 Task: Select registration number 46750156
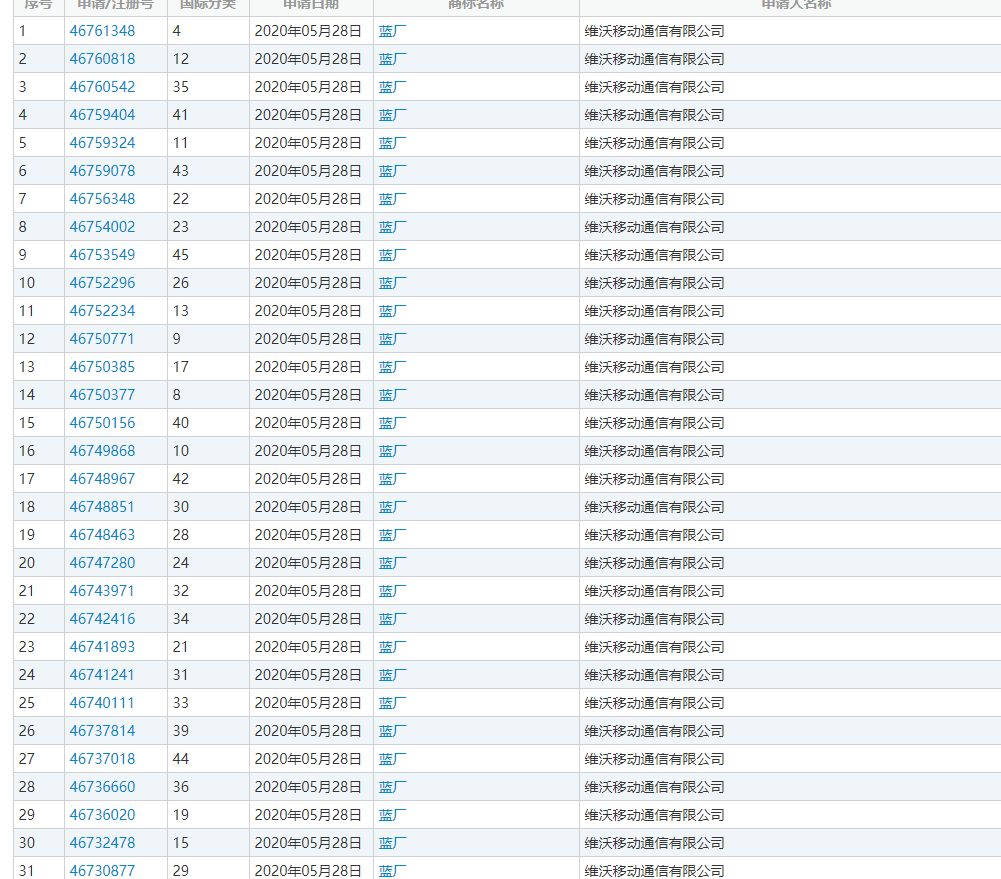point(102,423)
